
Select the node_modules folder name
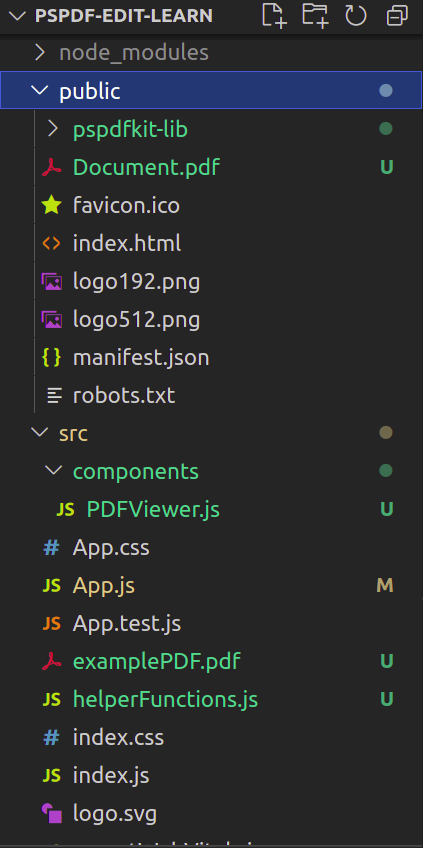tap(134, 52)
